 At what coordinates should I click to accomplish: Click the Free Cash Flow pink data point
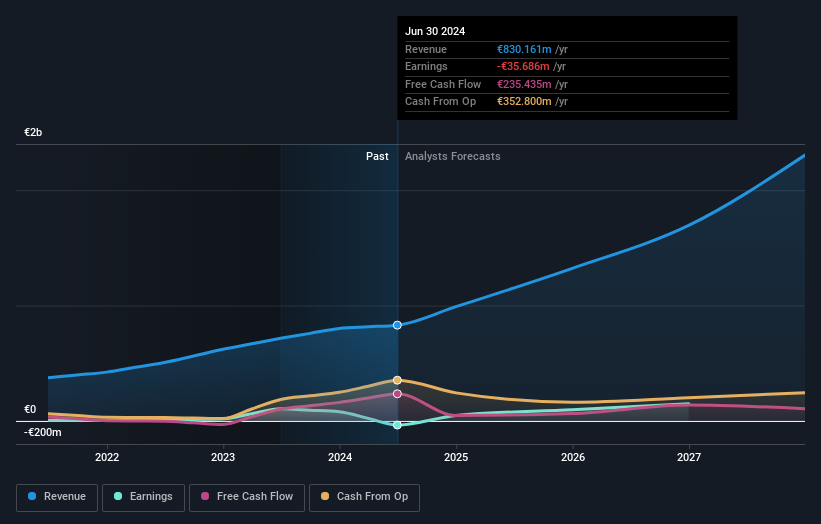coord(397,394)
